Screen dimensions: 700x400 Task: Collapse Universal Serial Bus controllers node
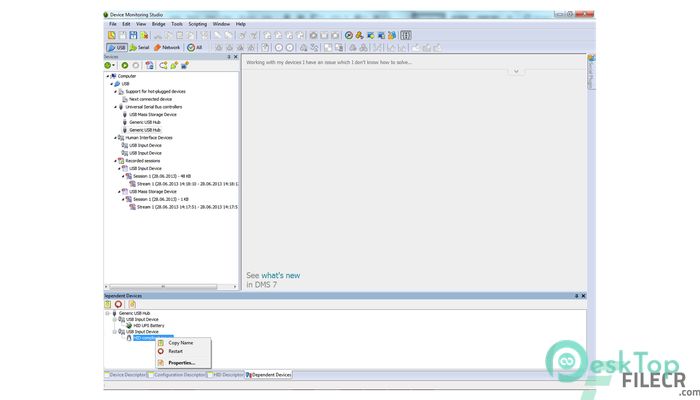(115, 107)
